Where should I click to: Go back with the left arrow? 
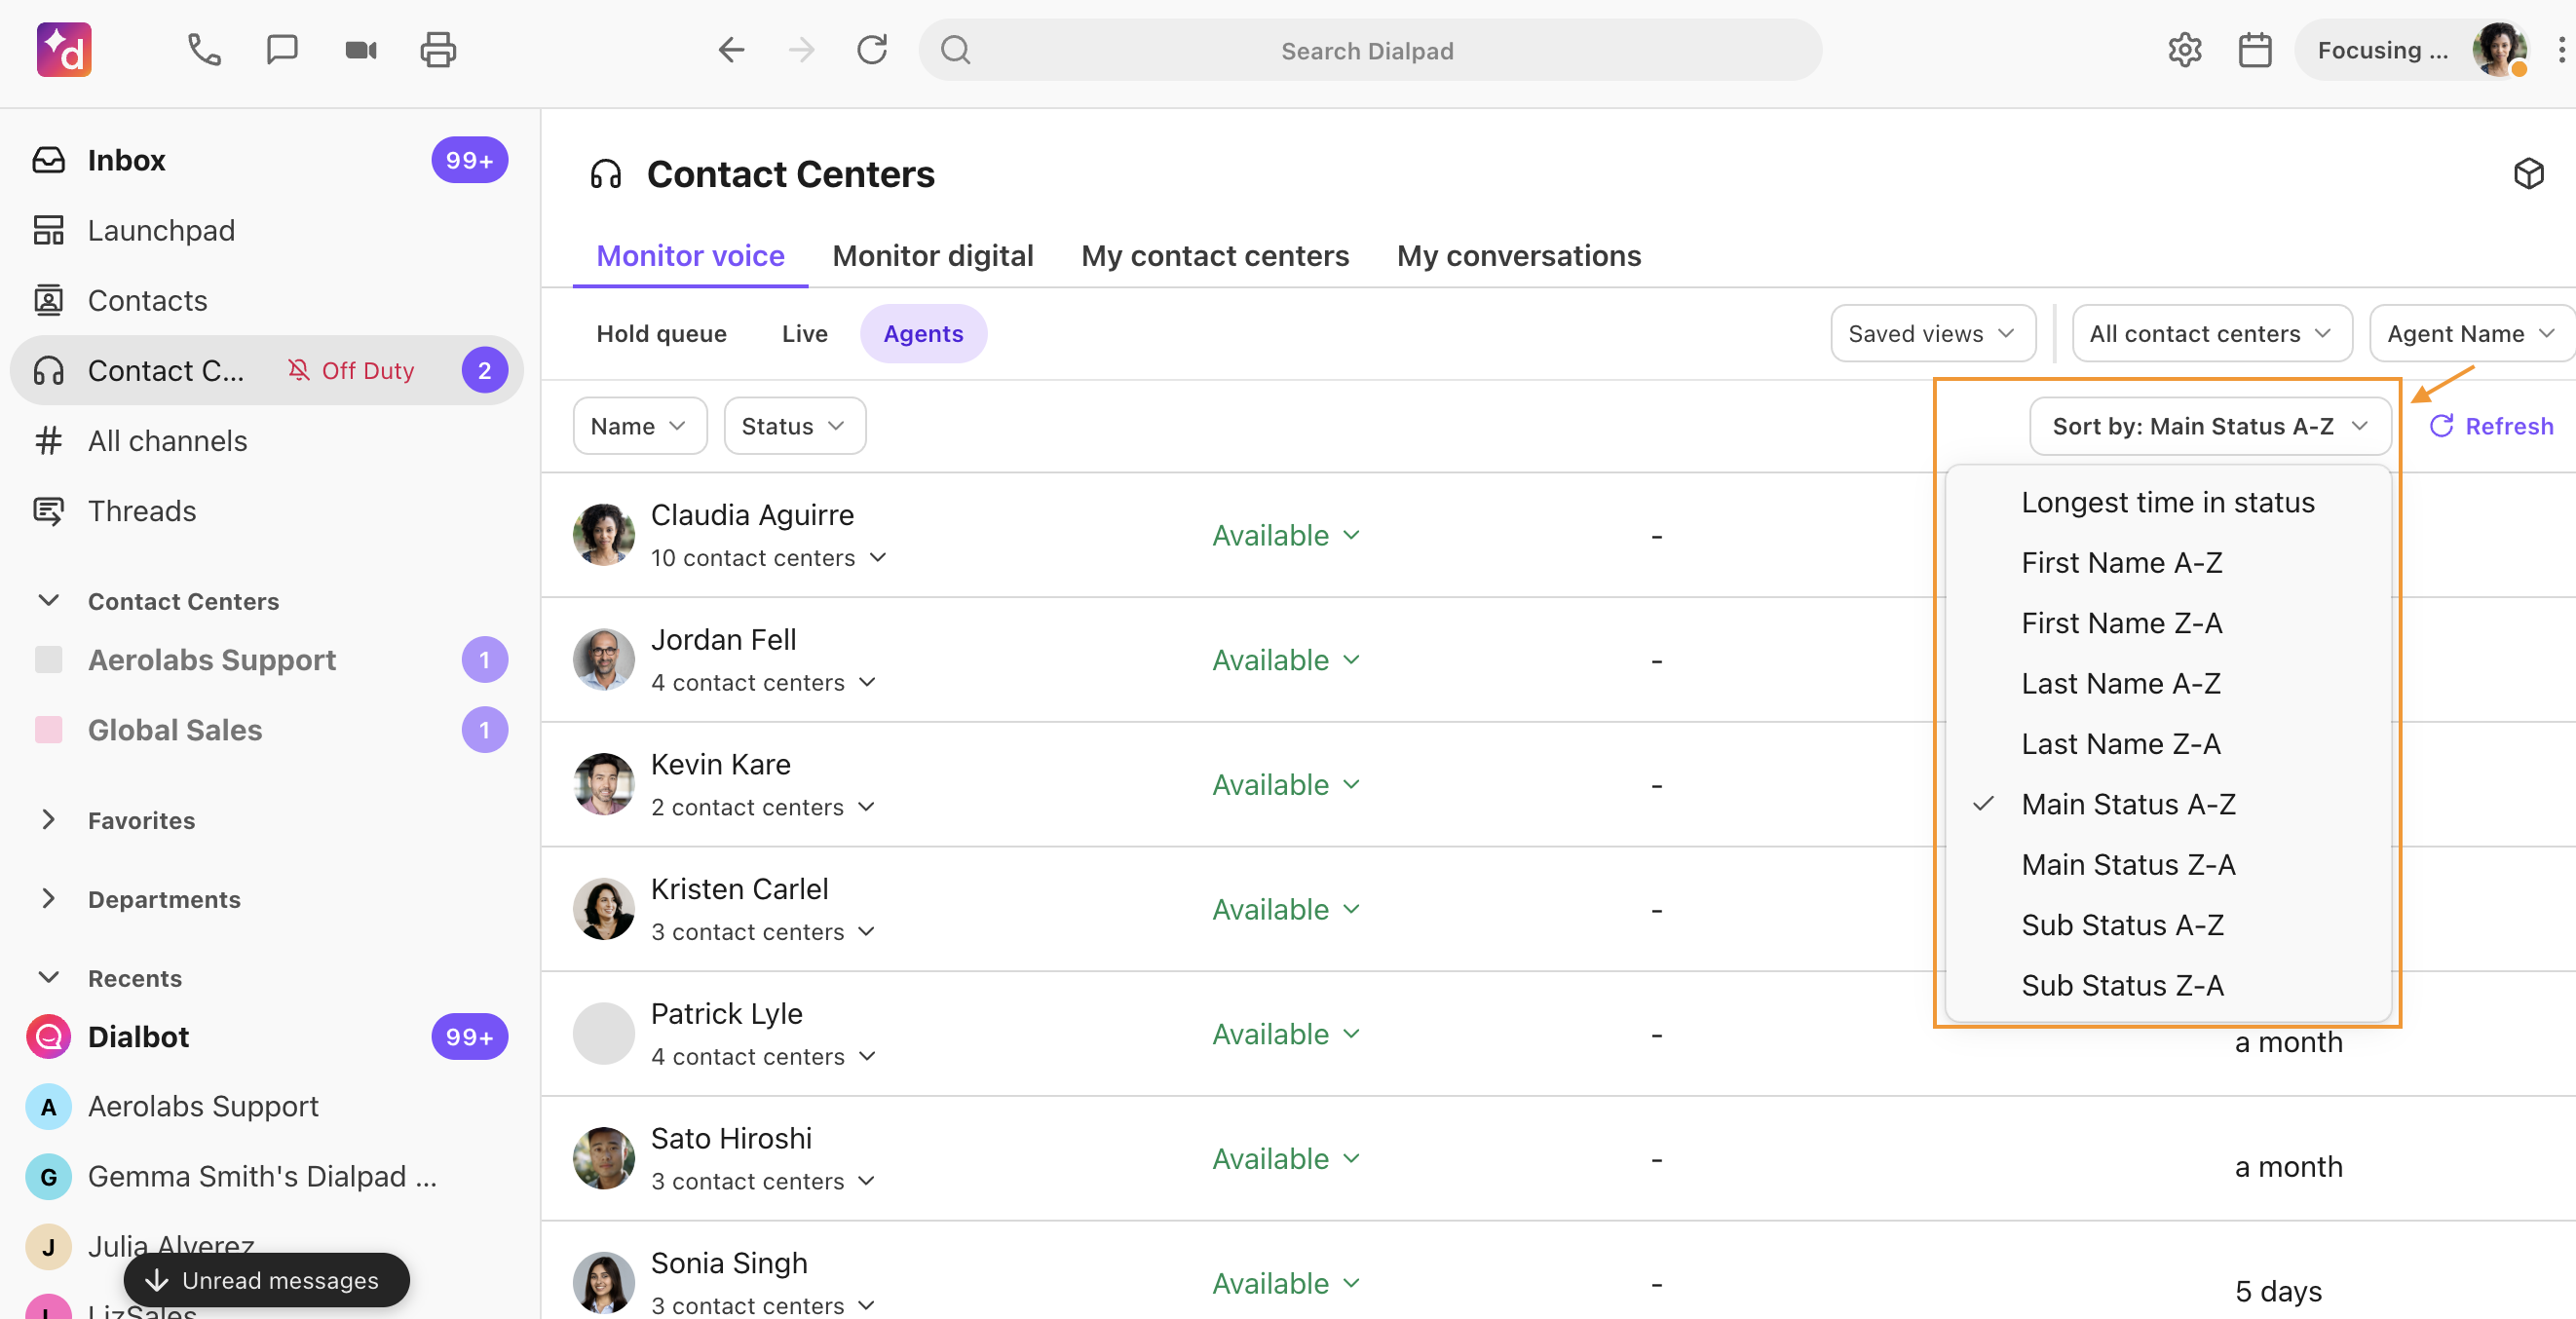pyautogui.click(x=731, y=50)
